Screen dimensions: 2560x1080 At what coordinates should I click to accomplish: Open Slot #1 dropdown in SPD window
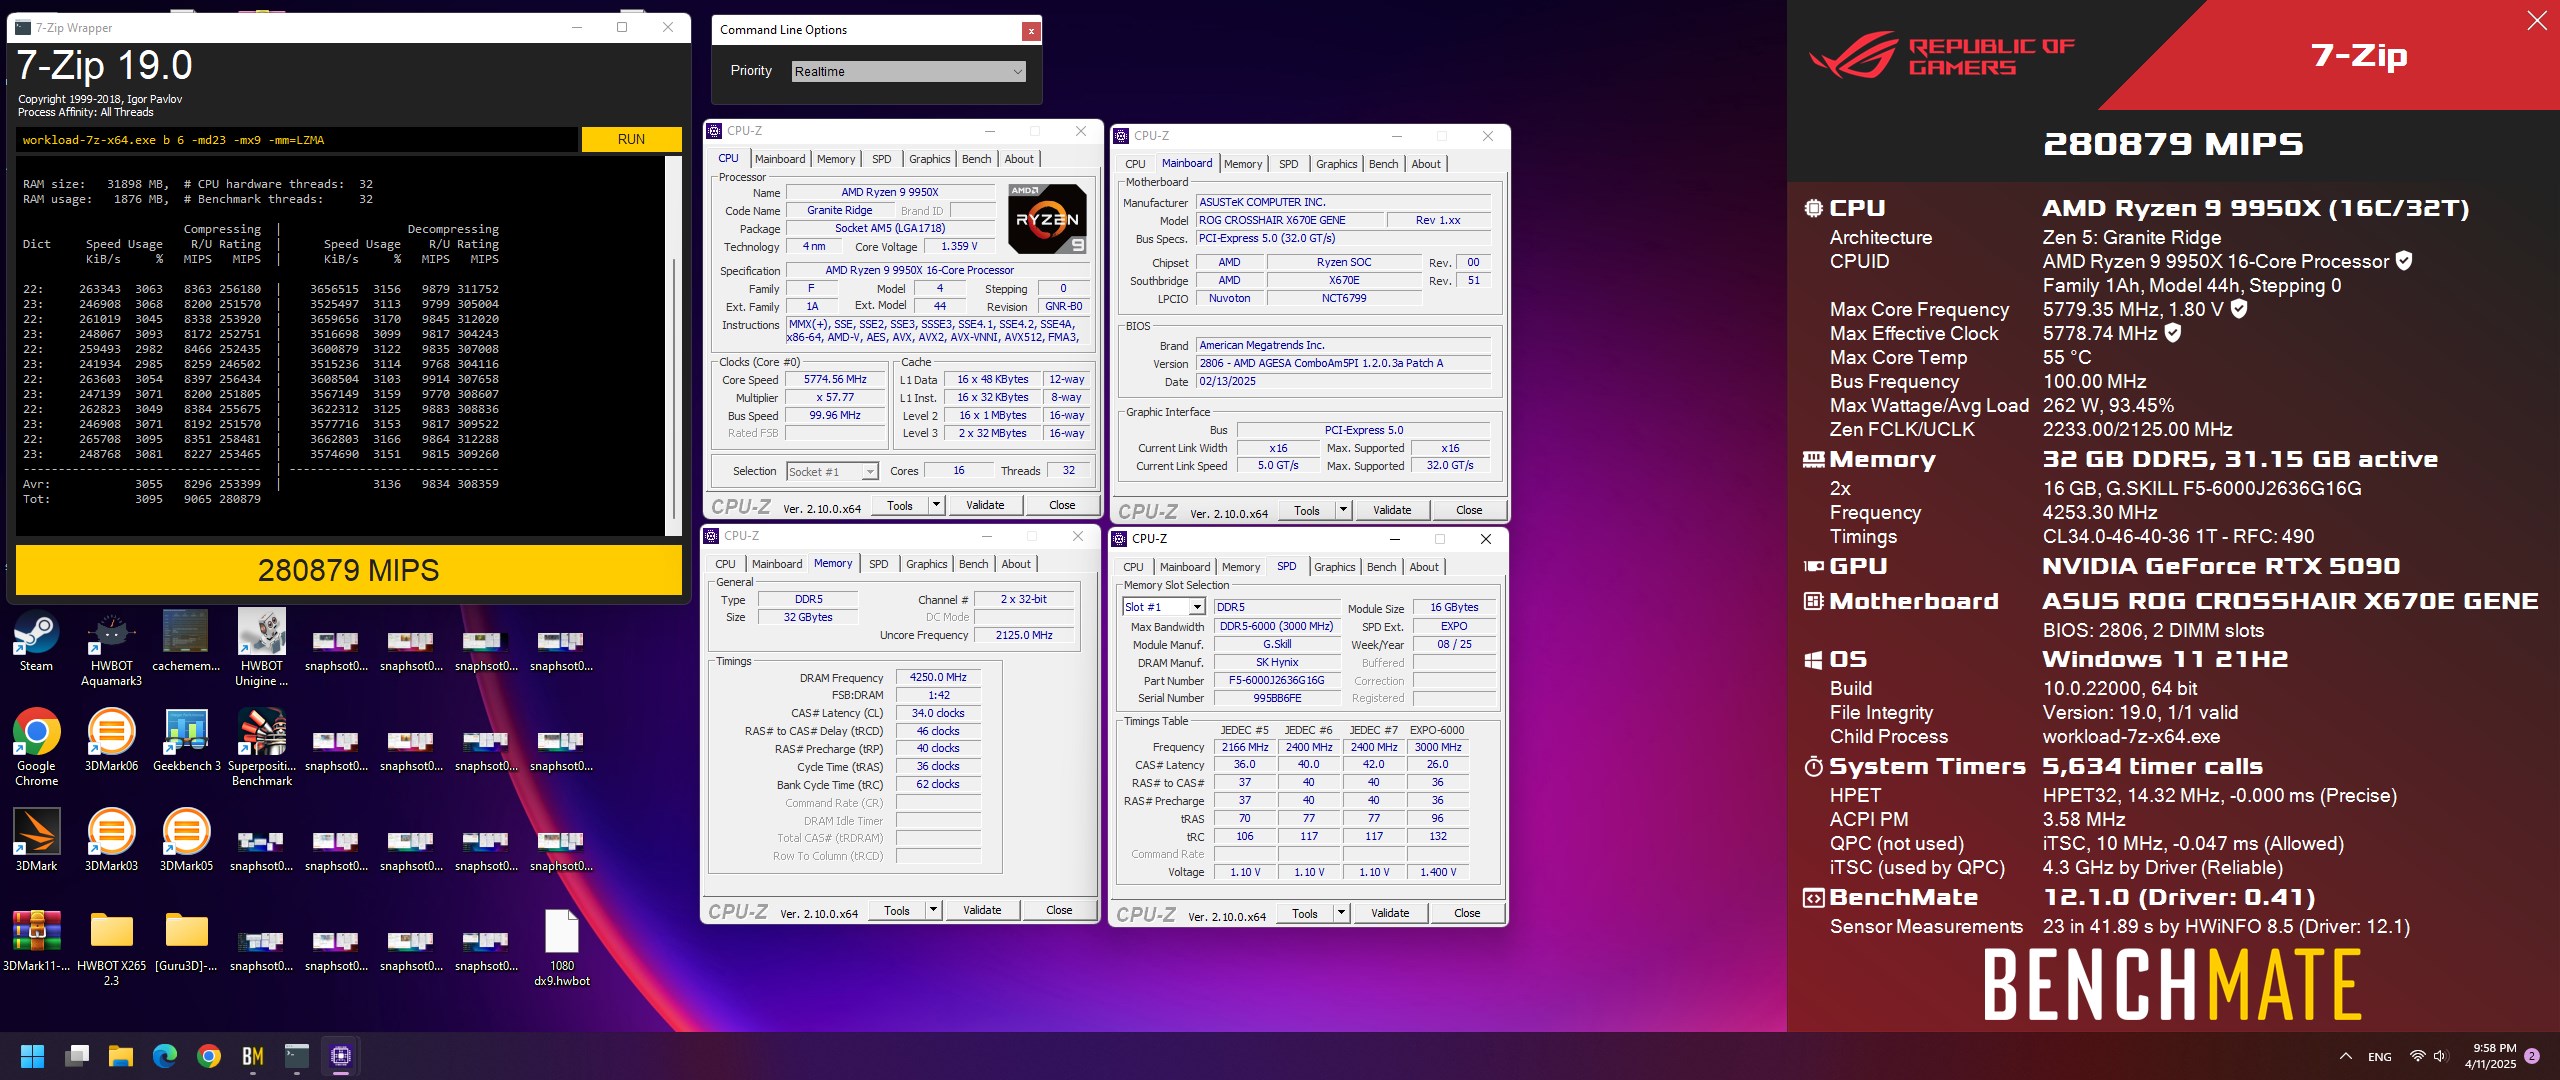pos(1164,607)
